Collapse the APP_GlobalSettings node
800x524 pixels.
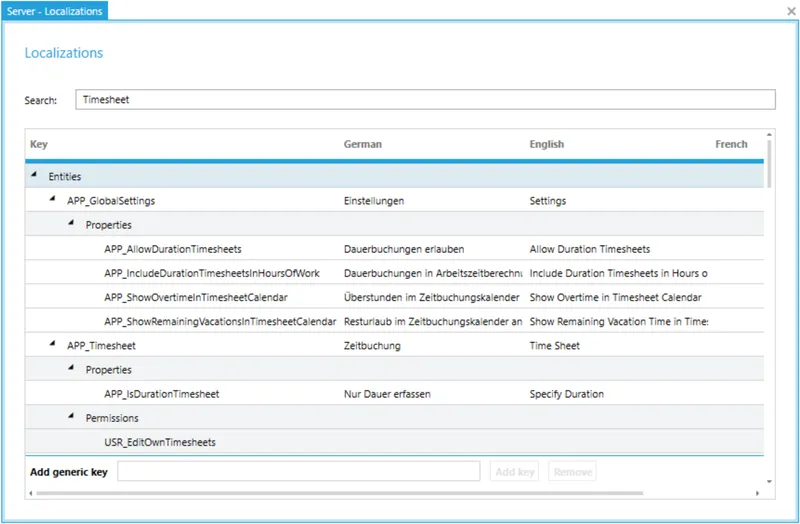53,200
